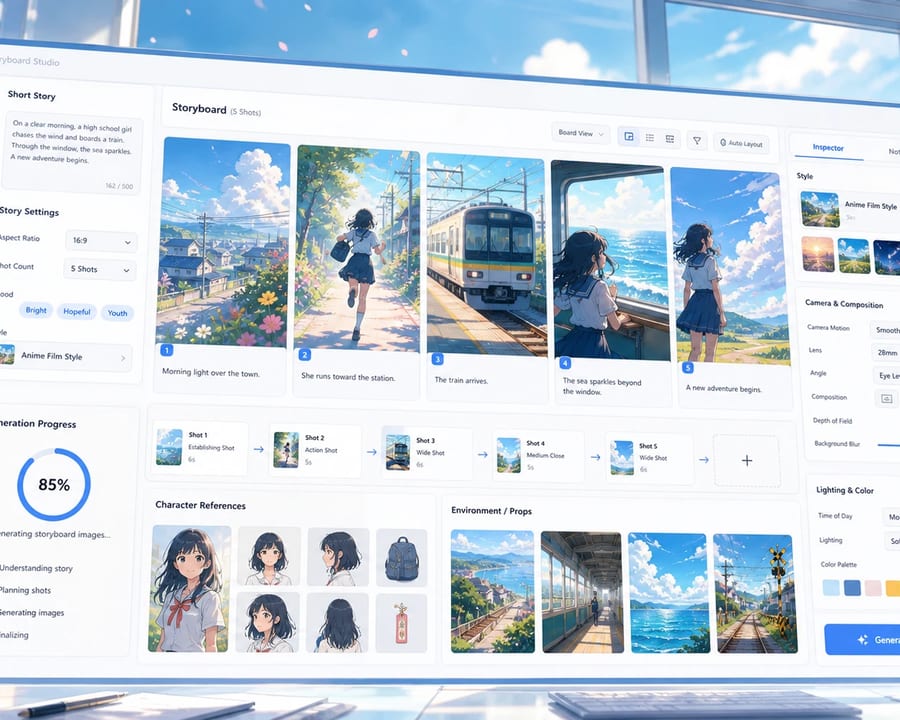Select the large front character reference portrait

(189, 589)
